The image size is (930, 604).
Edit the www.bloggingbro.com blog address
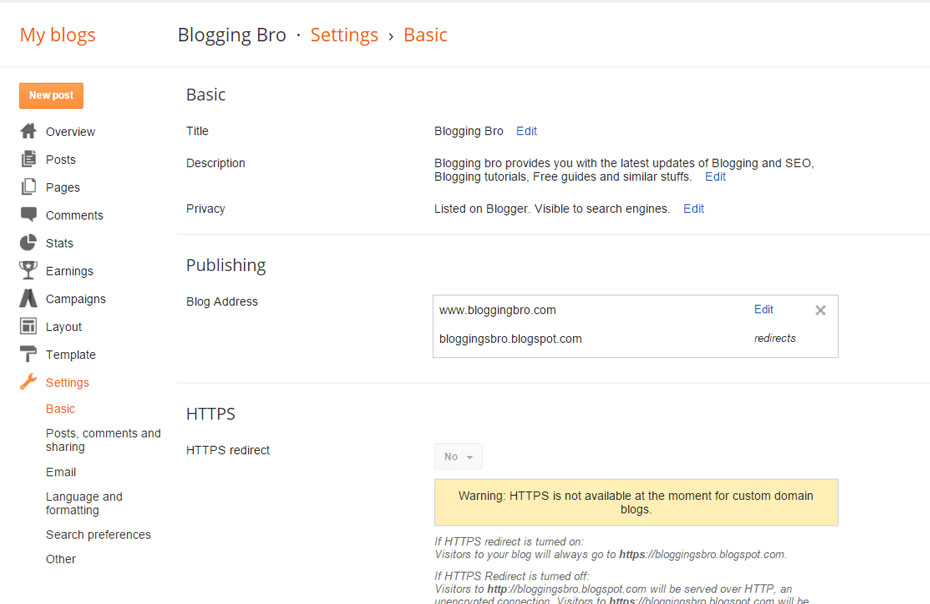click(763, 309)
